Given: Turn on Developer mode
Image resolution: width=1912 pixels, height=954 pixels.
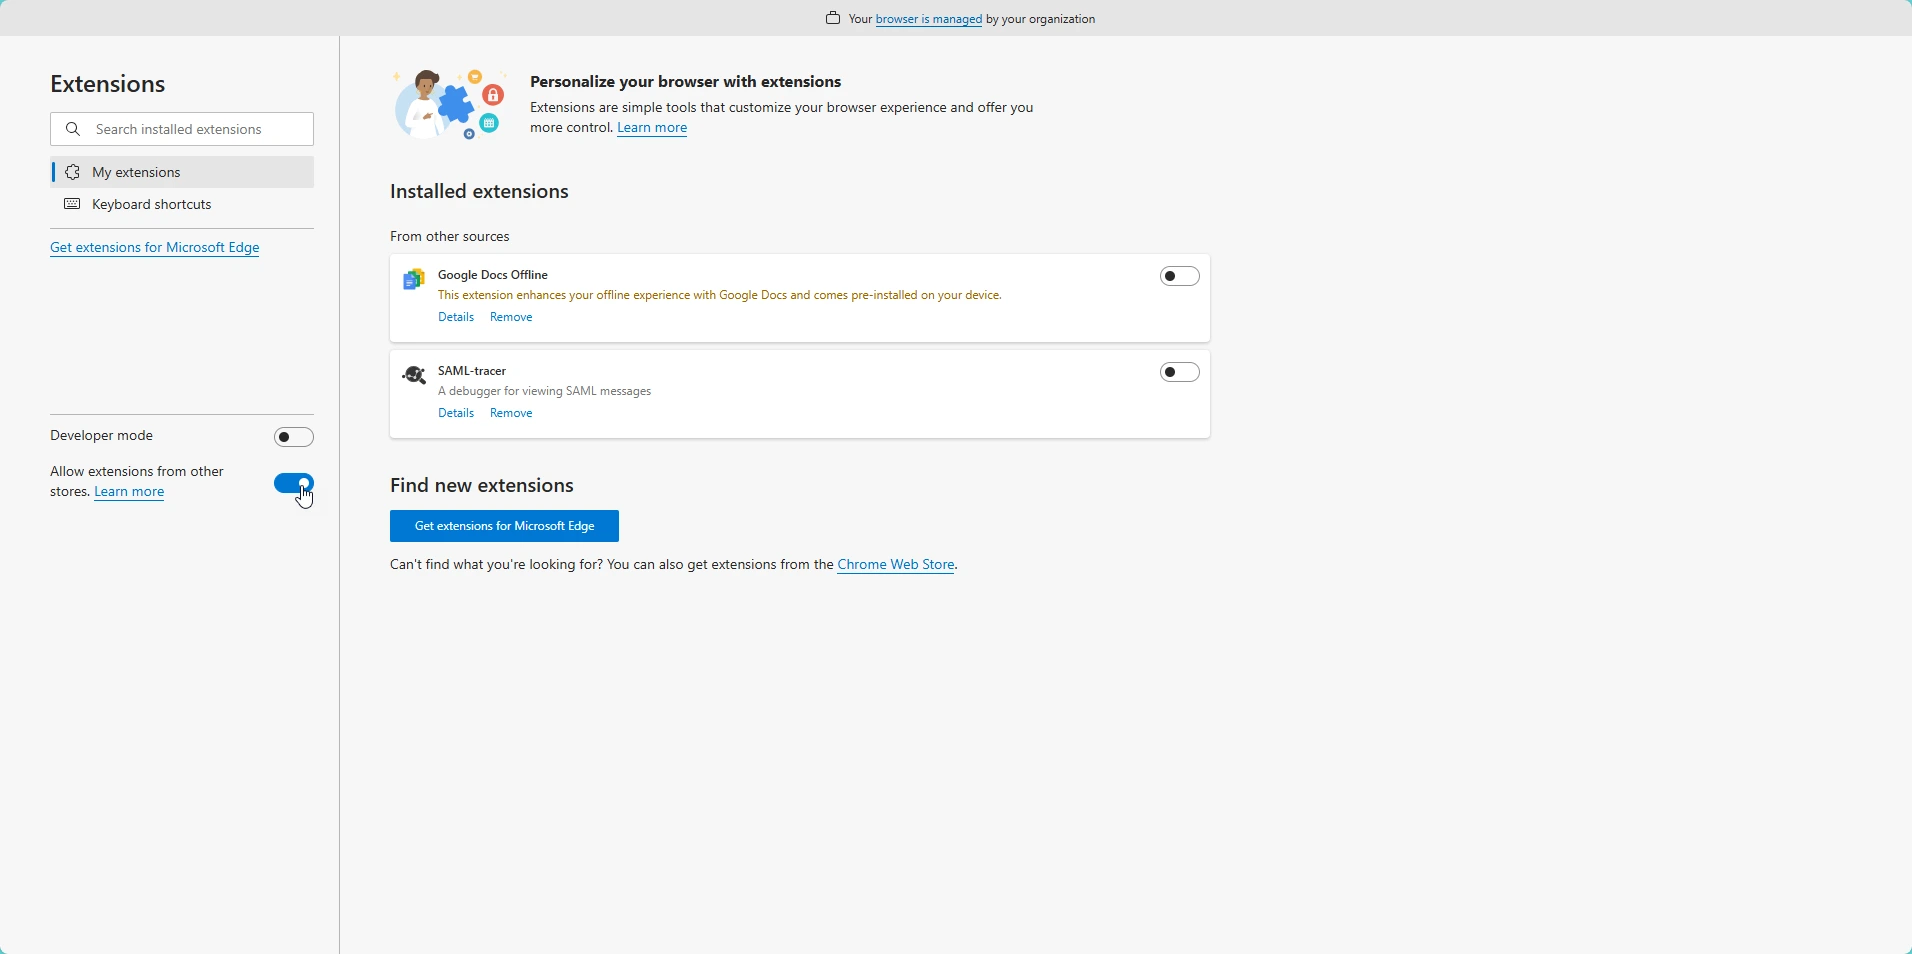Looking at the screenshot, I should point(294,437).
